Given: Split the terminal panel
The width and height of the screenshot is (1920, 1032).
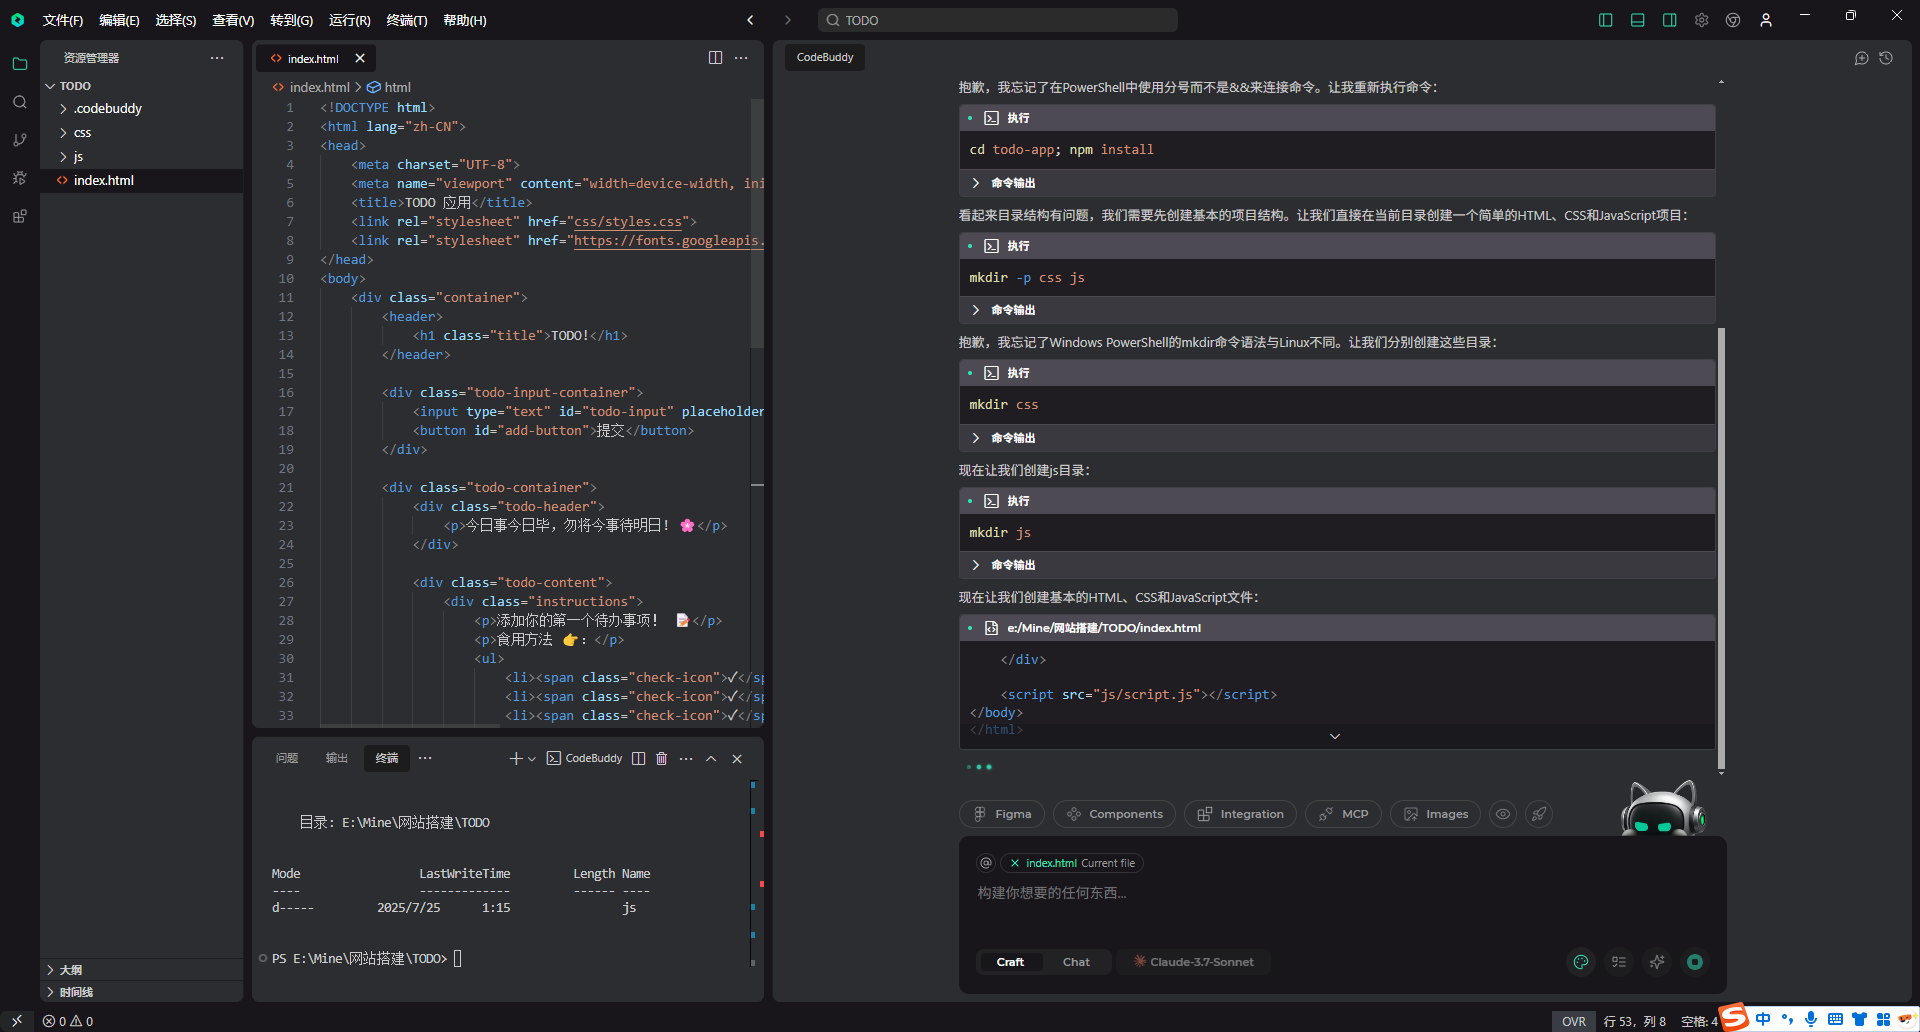Looking at the screenshot, I should click(x=638, y=758).
